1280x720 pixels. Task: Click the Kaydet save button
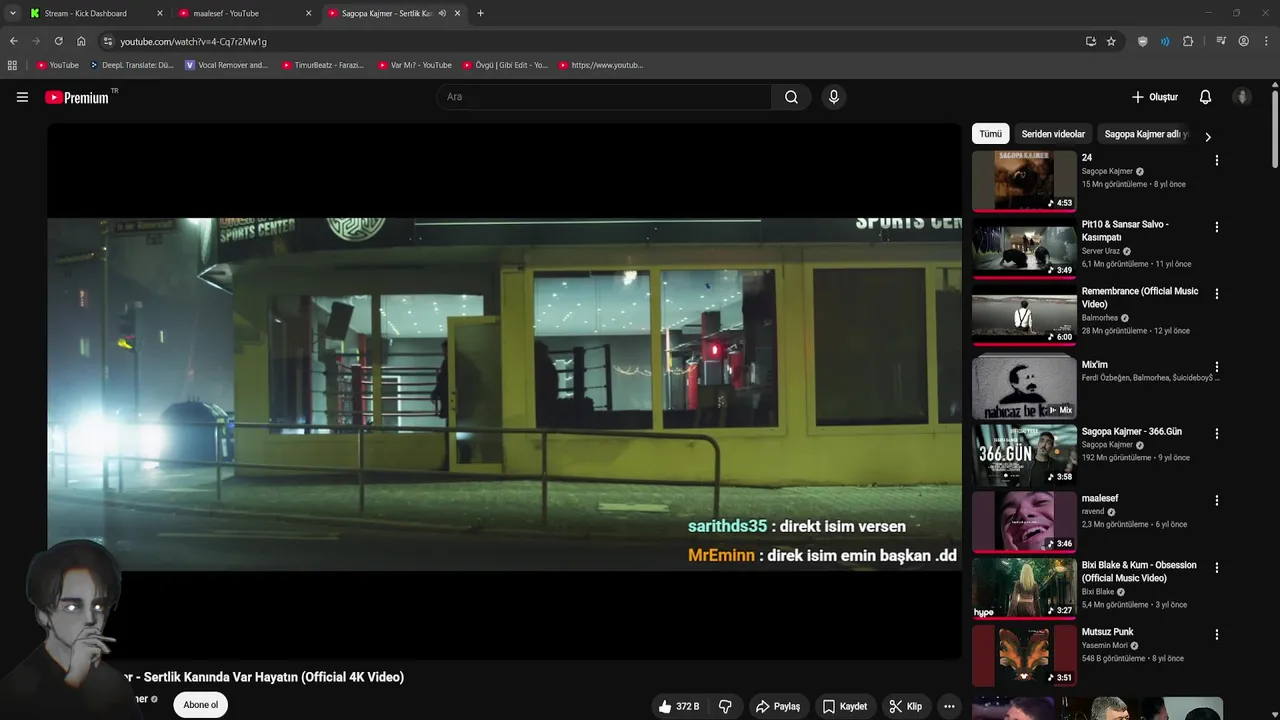tap(844, 706)
